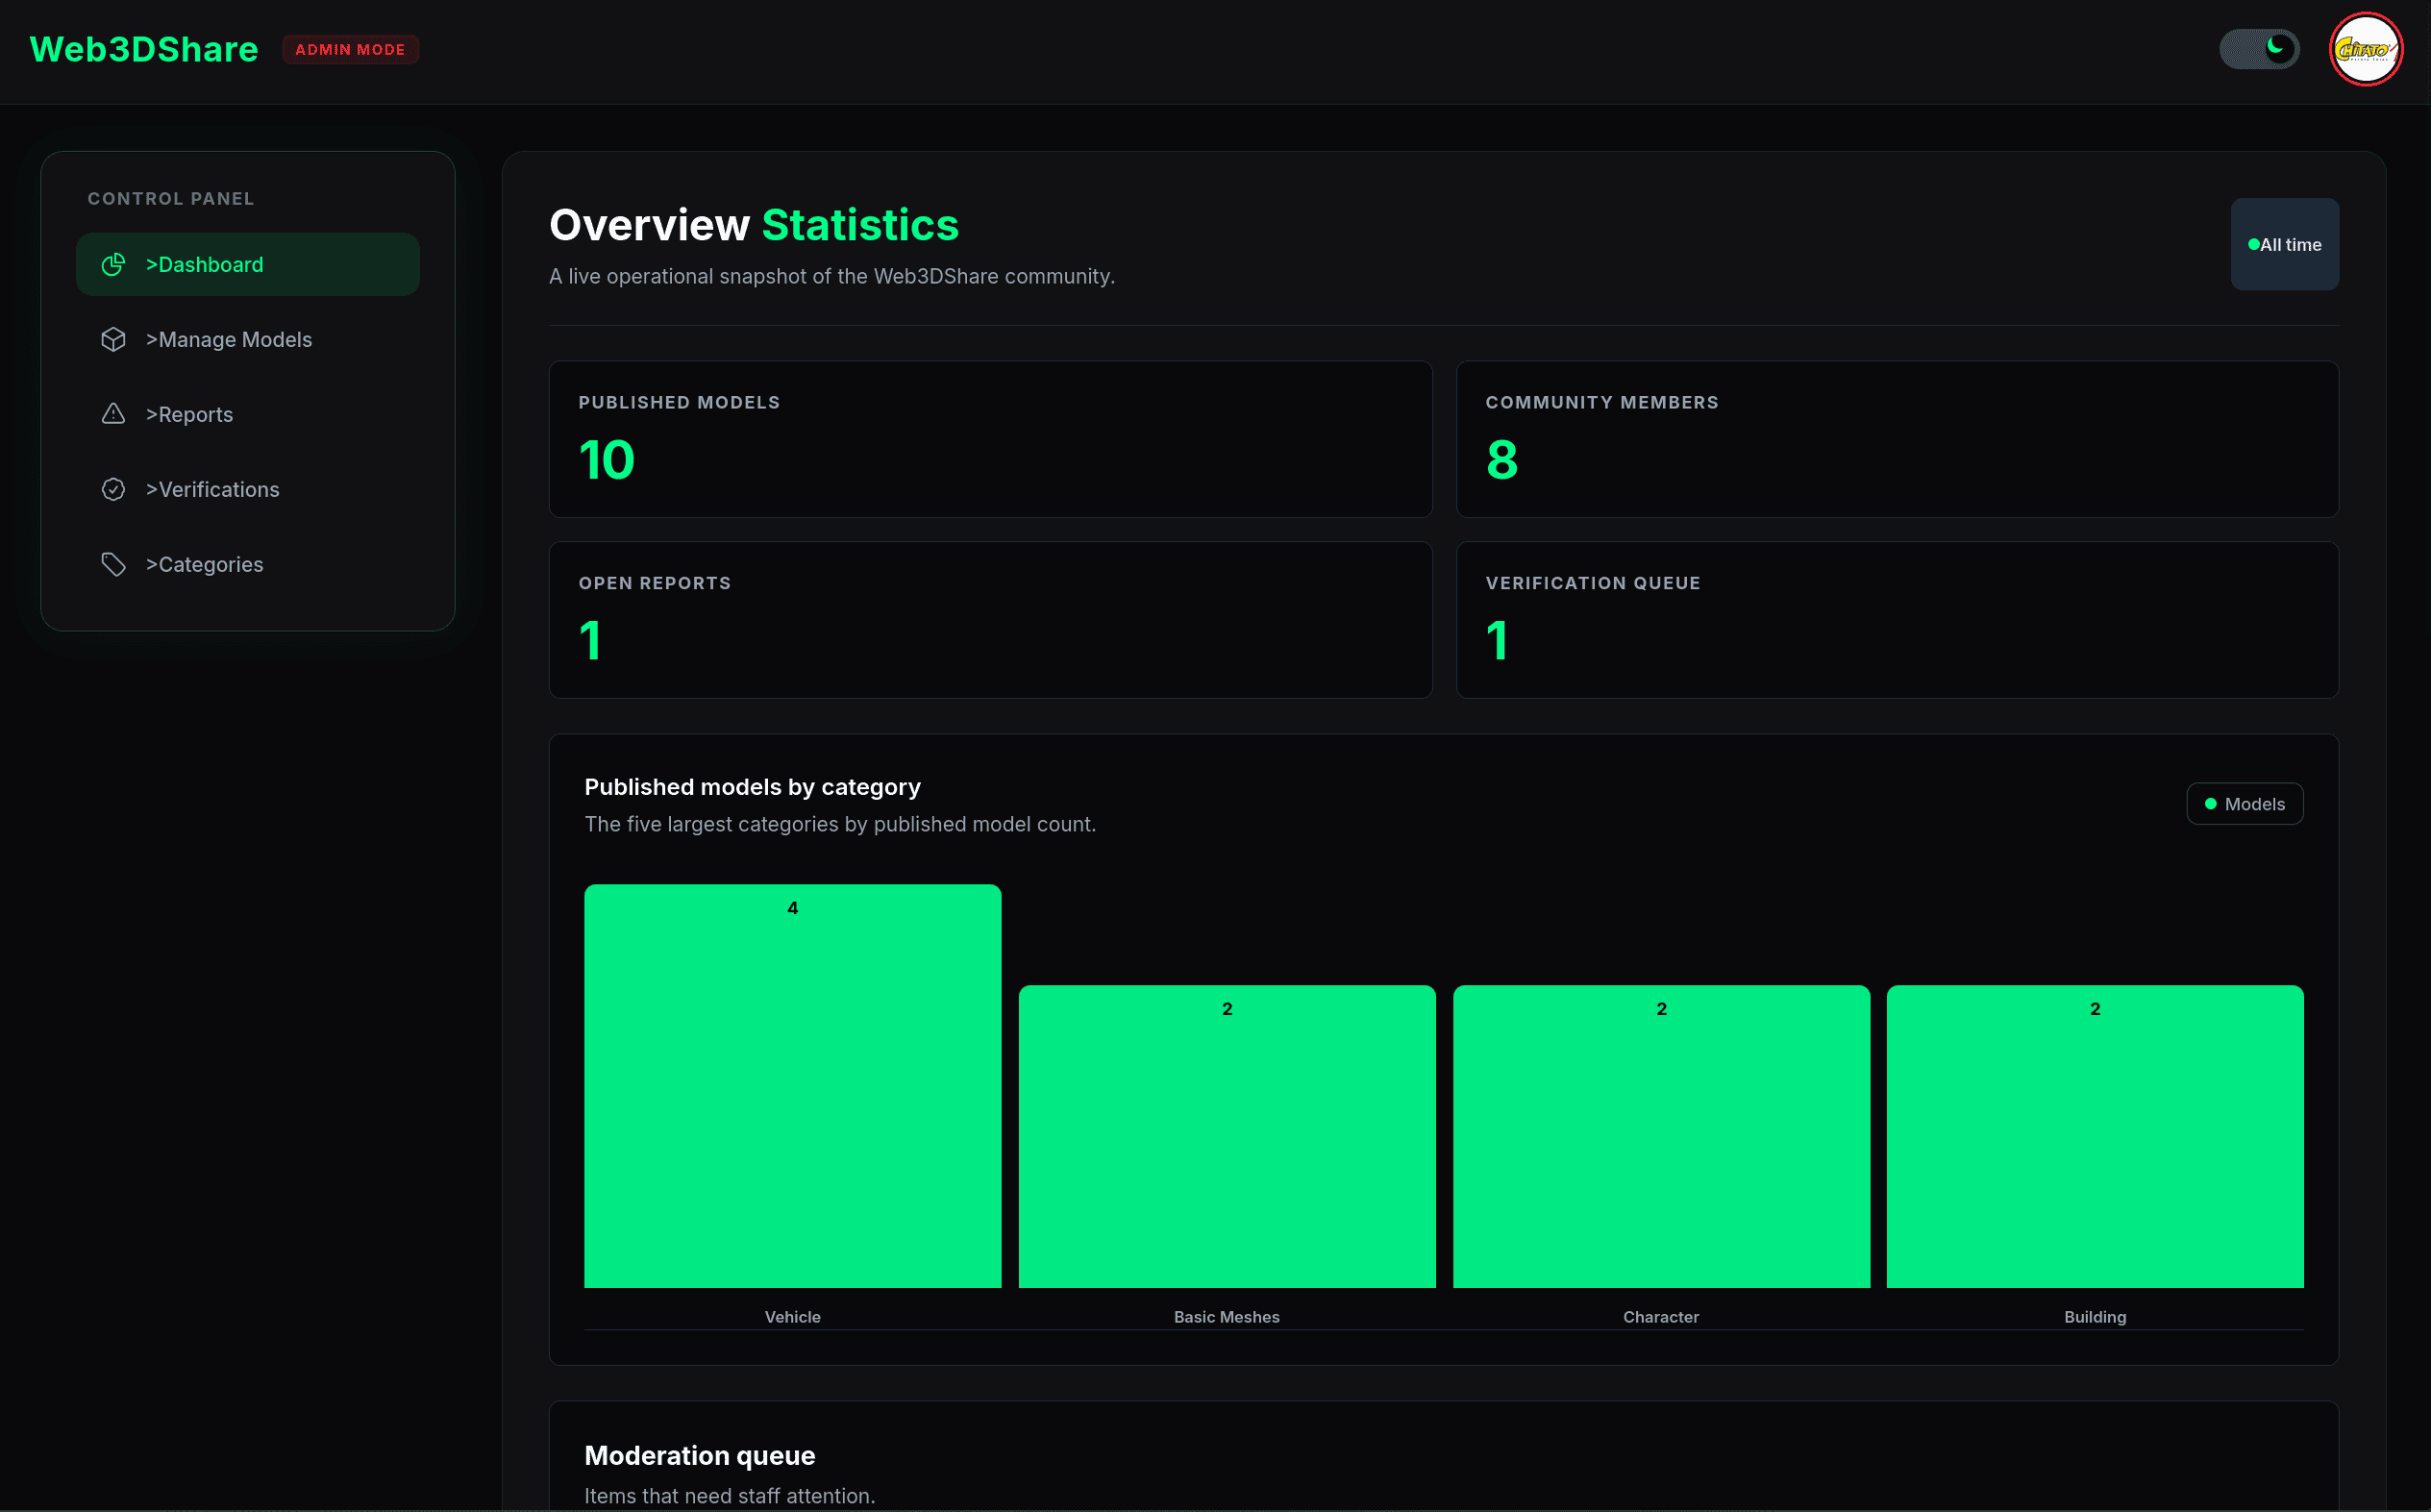Select the Open Reports stat card

pyautogui.click(x=990, y=620)
